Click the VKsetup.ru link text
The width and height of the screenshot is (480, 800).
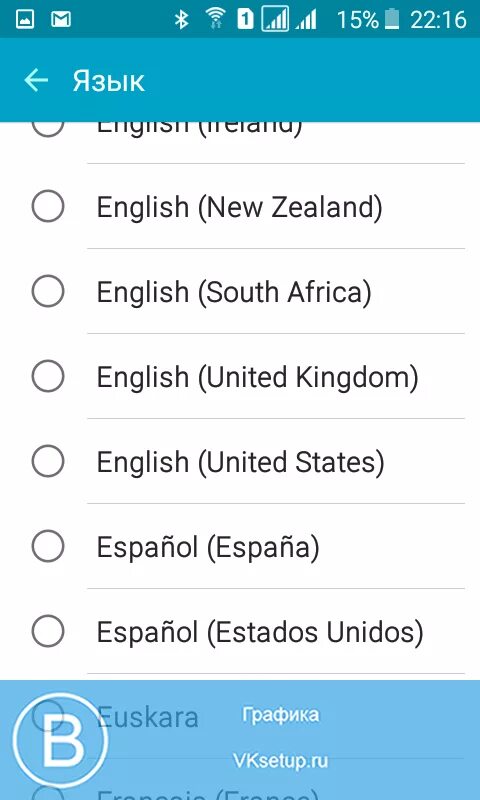(x=280, y=761)
